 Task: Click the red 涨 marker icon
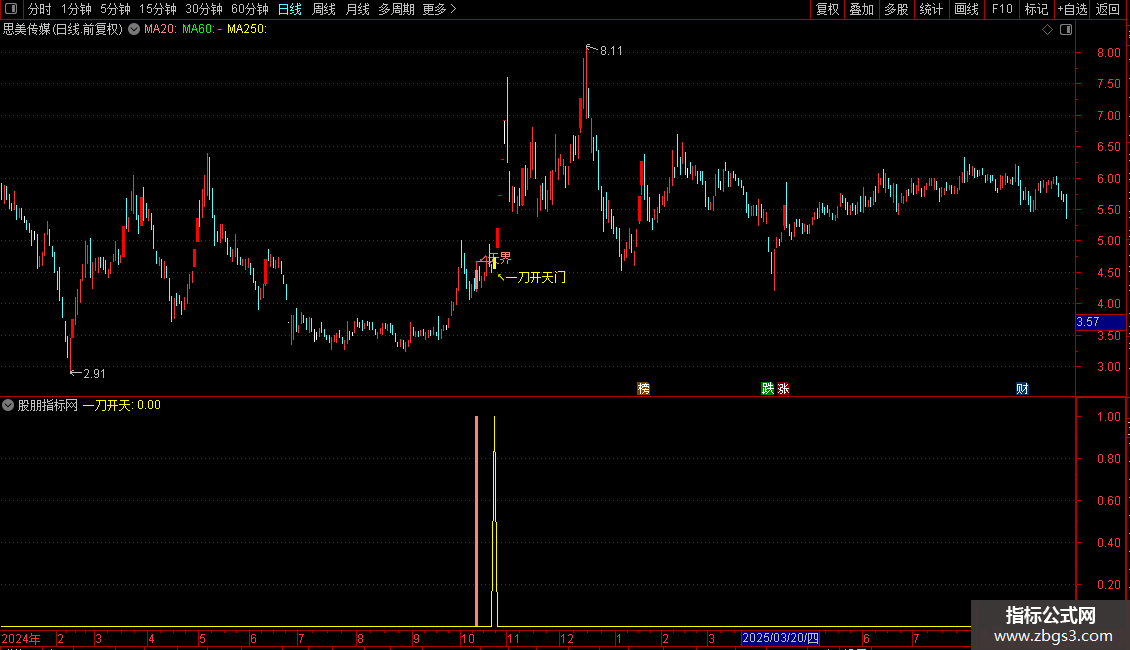tap(783, 388)
